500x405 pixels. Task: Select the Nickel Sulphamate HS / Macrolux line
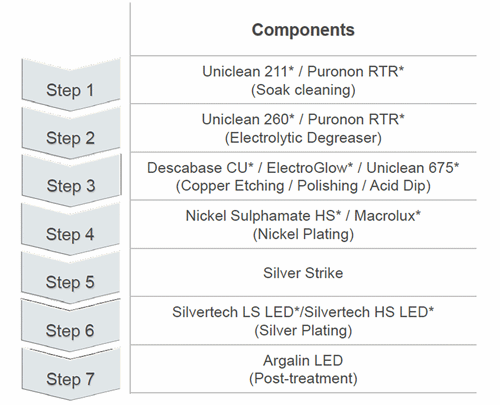coord(303,216)
